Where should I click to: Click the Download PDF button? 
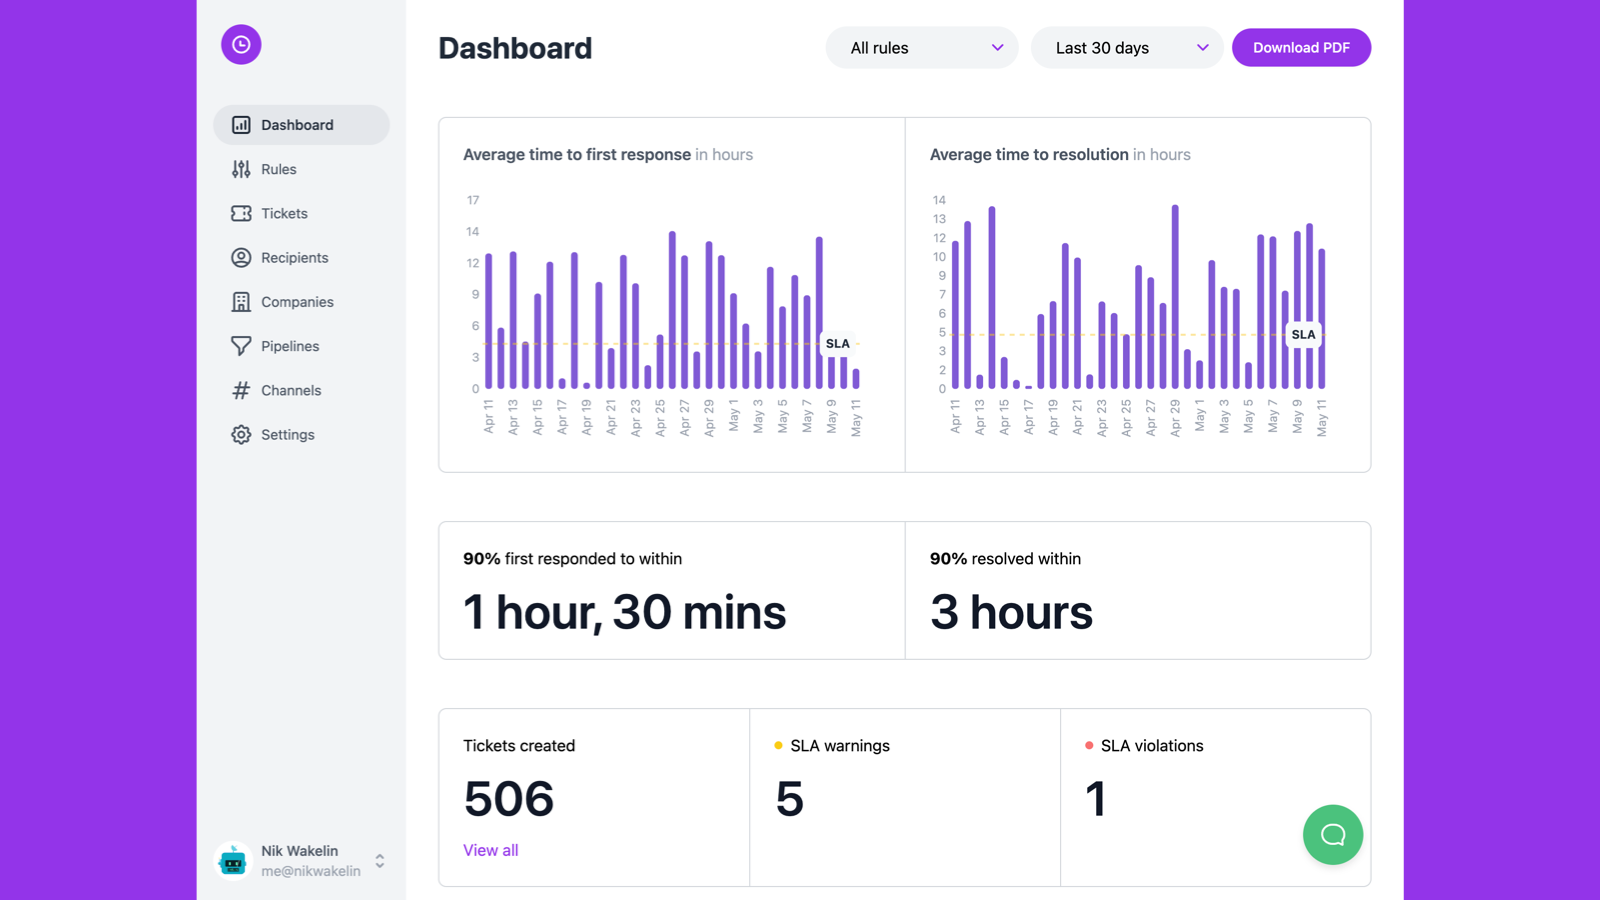1301,47
